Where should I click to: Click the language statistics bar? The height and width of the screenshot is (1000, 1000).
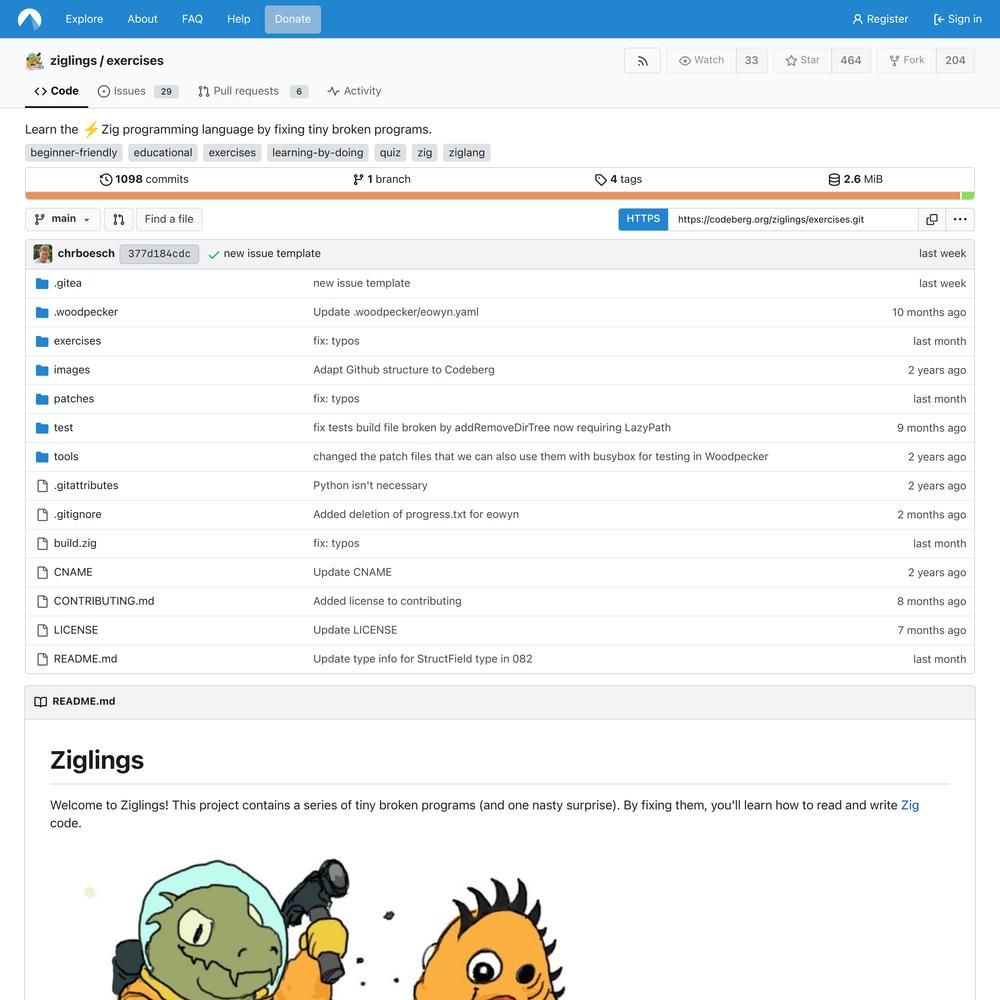pyautogui.click(x=500, y=196)
